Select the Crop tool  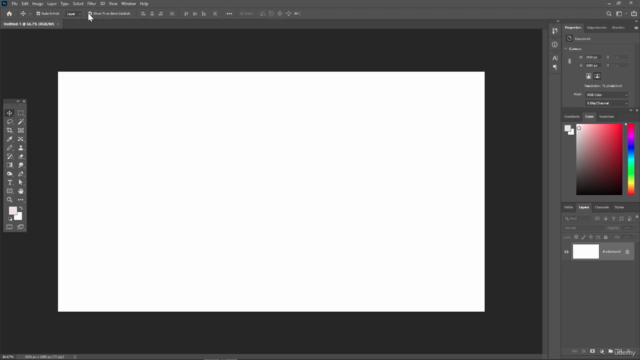point(9,131)
